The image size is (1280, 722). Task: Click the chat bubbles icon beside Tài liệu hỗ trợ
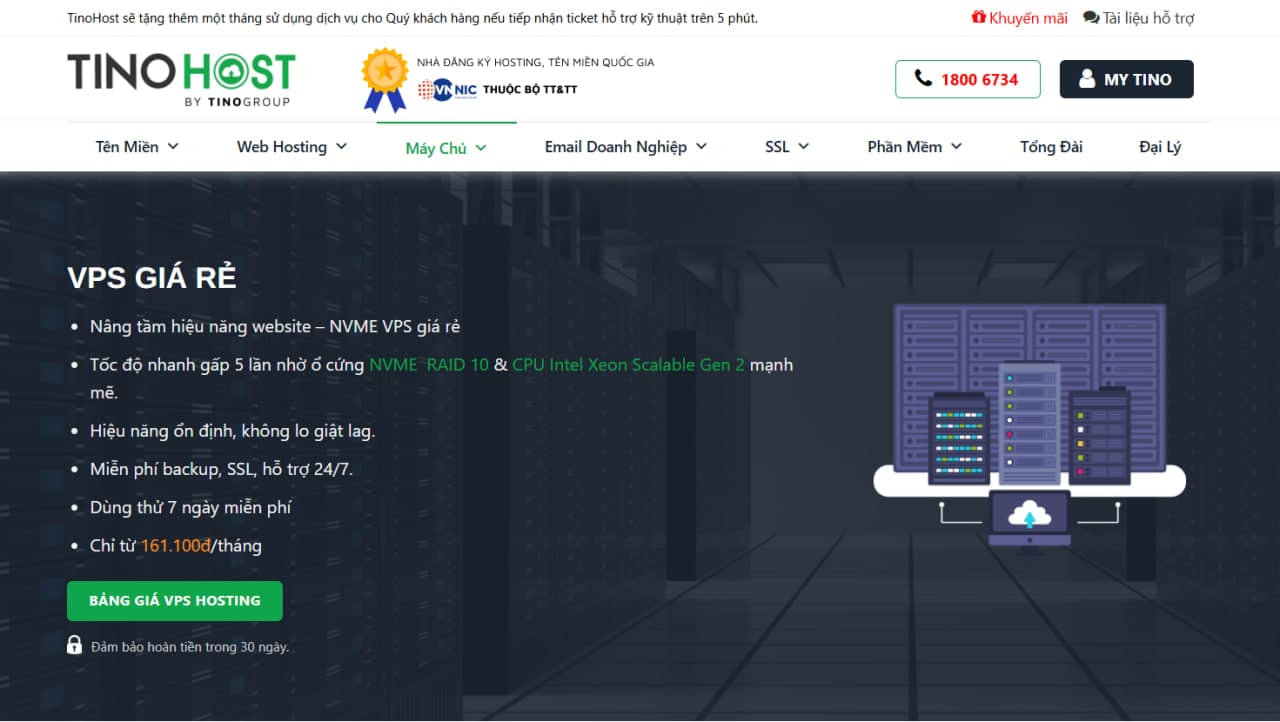click(x=1091, y=18)
